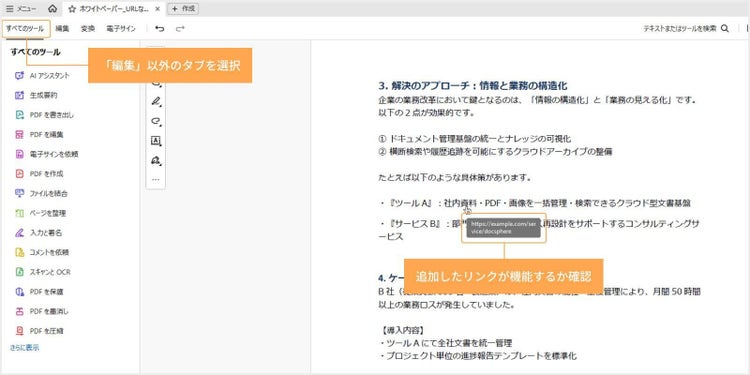
Task: Click the 【導入内容】 text
Action: pyautogui.click(x=401, y=331)
